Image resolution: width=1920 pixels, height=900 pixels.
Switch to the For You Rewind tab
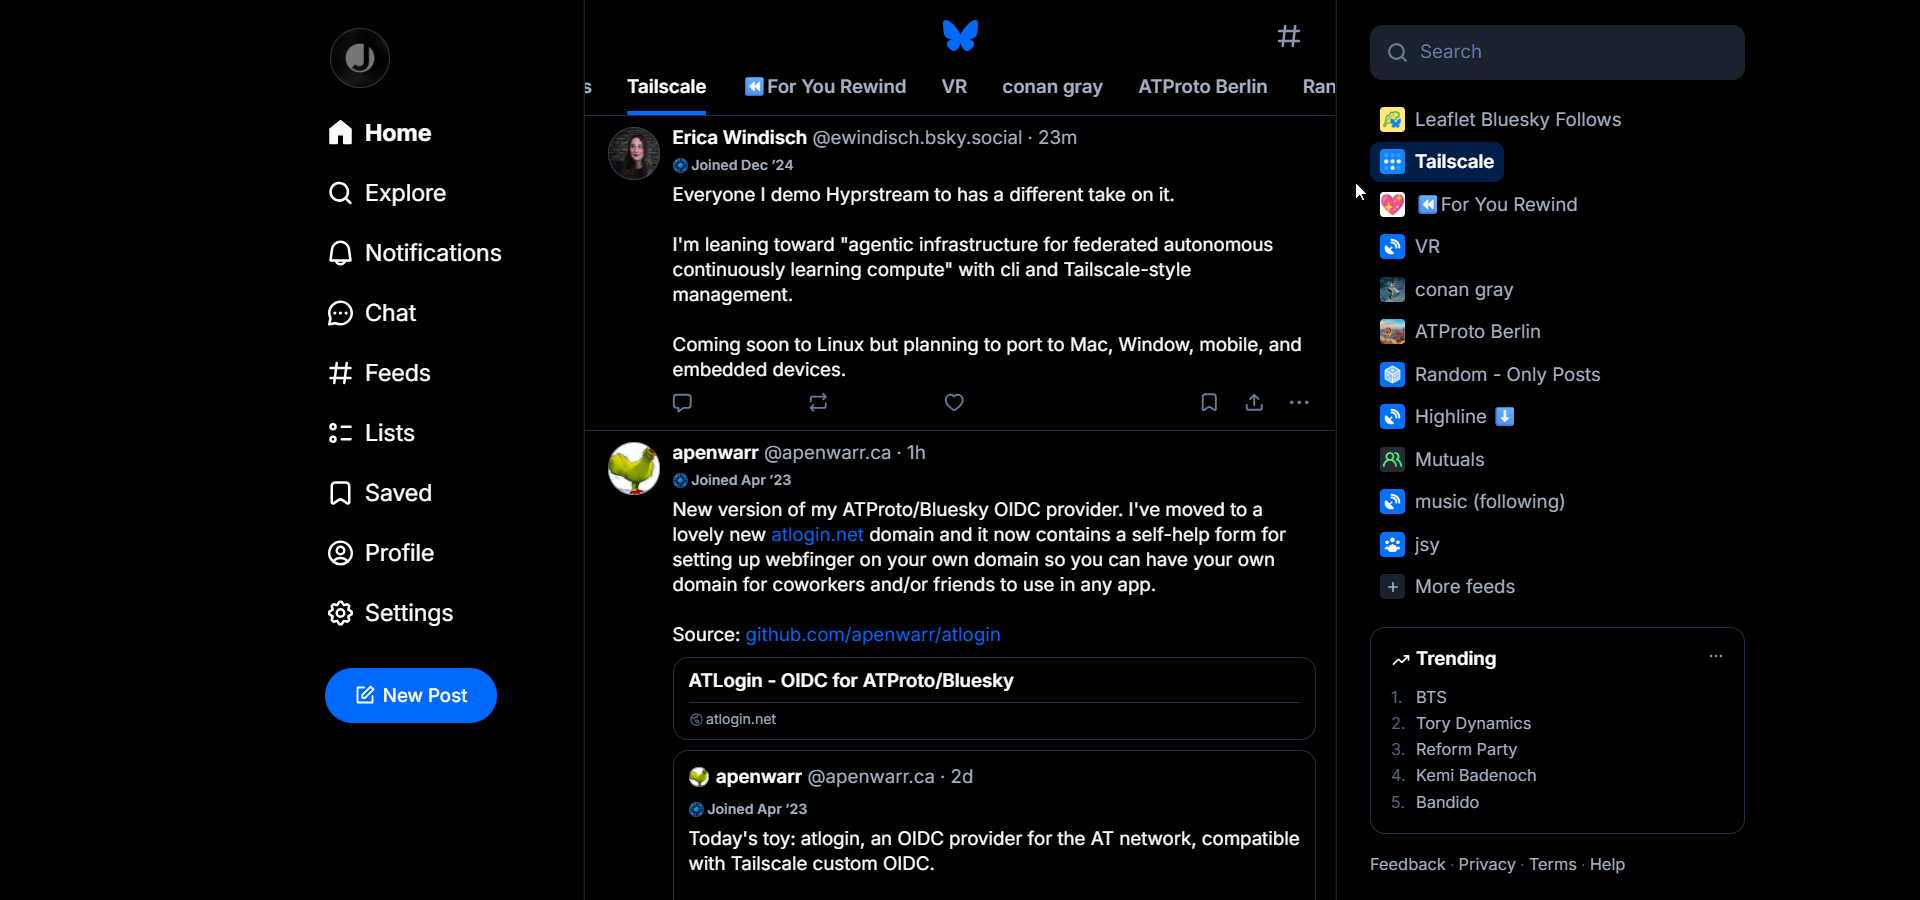[x=826, y=87]
